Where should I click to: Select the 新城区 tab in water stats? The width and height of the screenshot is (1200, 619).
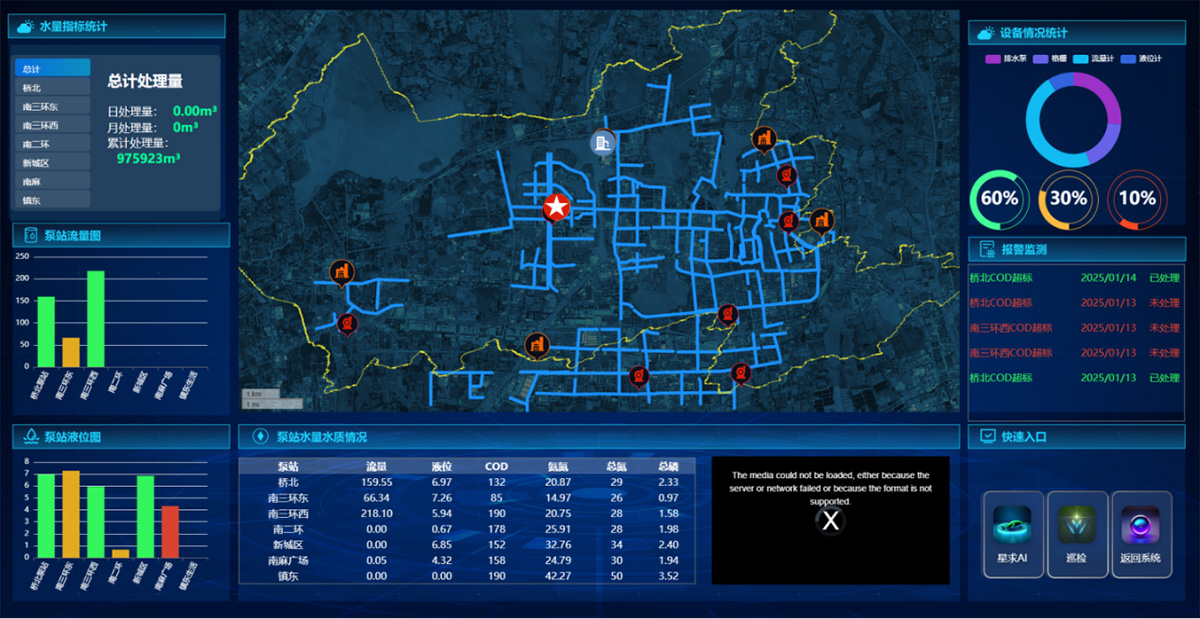[52, 163]
